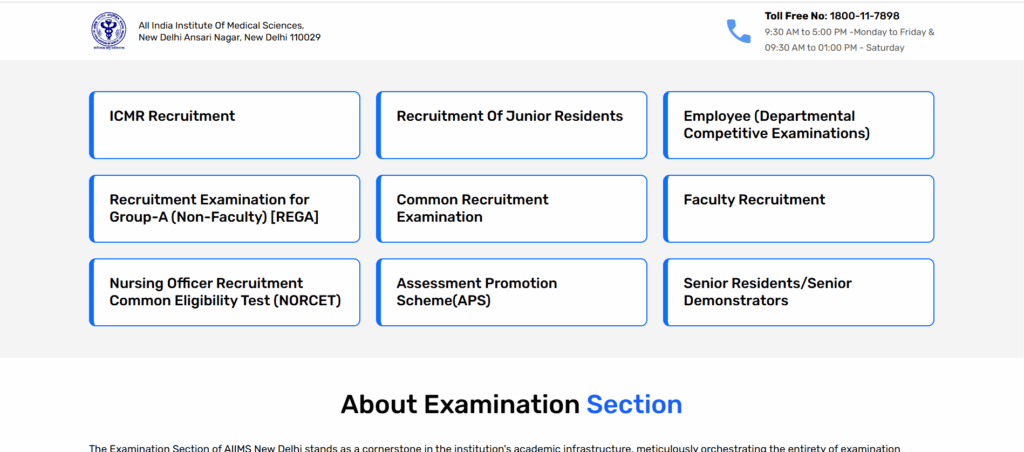Viewport: 1024px width, 452px height.
Task: Select Employee Departmental Competitive Examinations card
Action: (798, 125)
